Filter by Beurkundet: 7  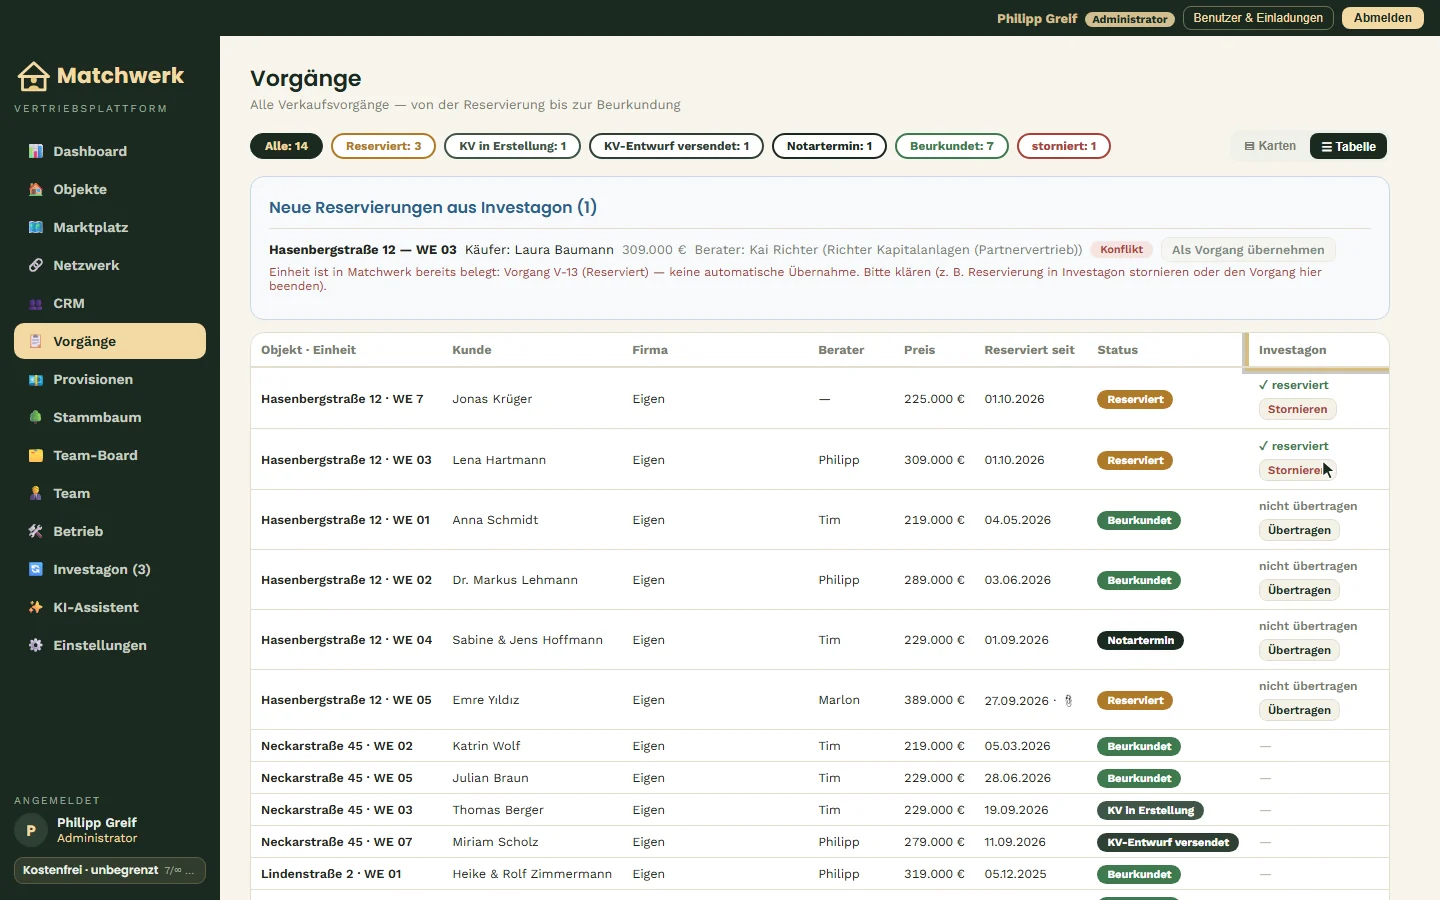[952, 146]
